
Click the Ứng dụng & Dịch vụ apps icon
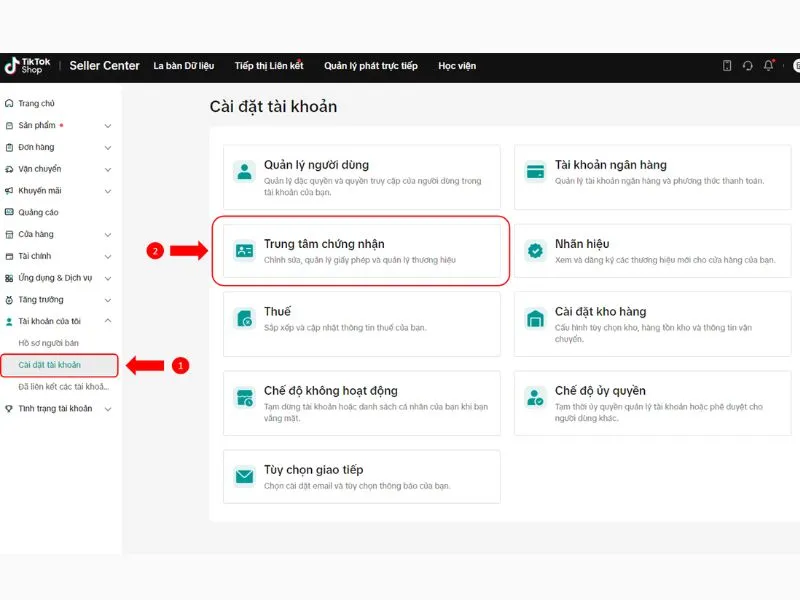pyautogui.click(x=9, y=278)
